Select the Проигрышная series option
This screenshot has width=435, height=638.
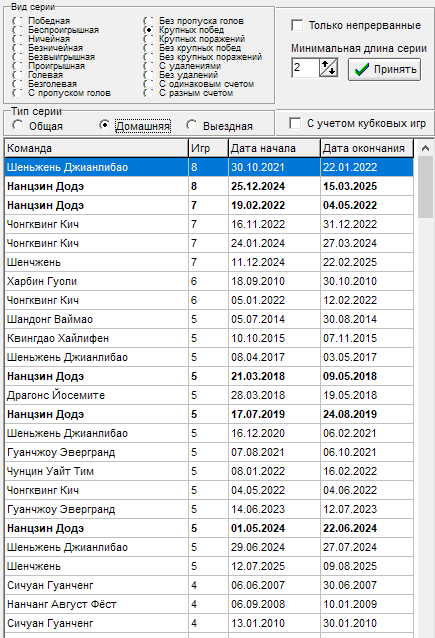(x=17, y=66)
